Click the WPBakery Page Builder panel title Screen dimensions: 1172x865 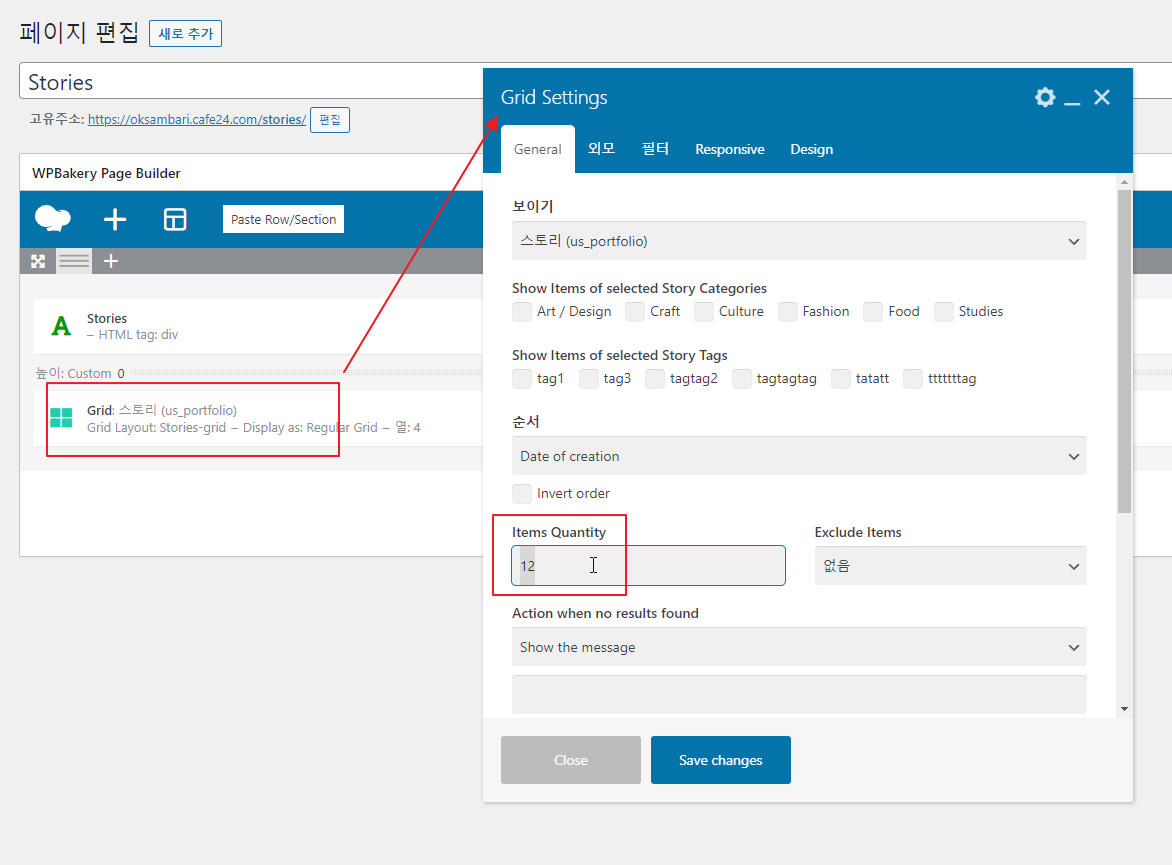point(106,173)
